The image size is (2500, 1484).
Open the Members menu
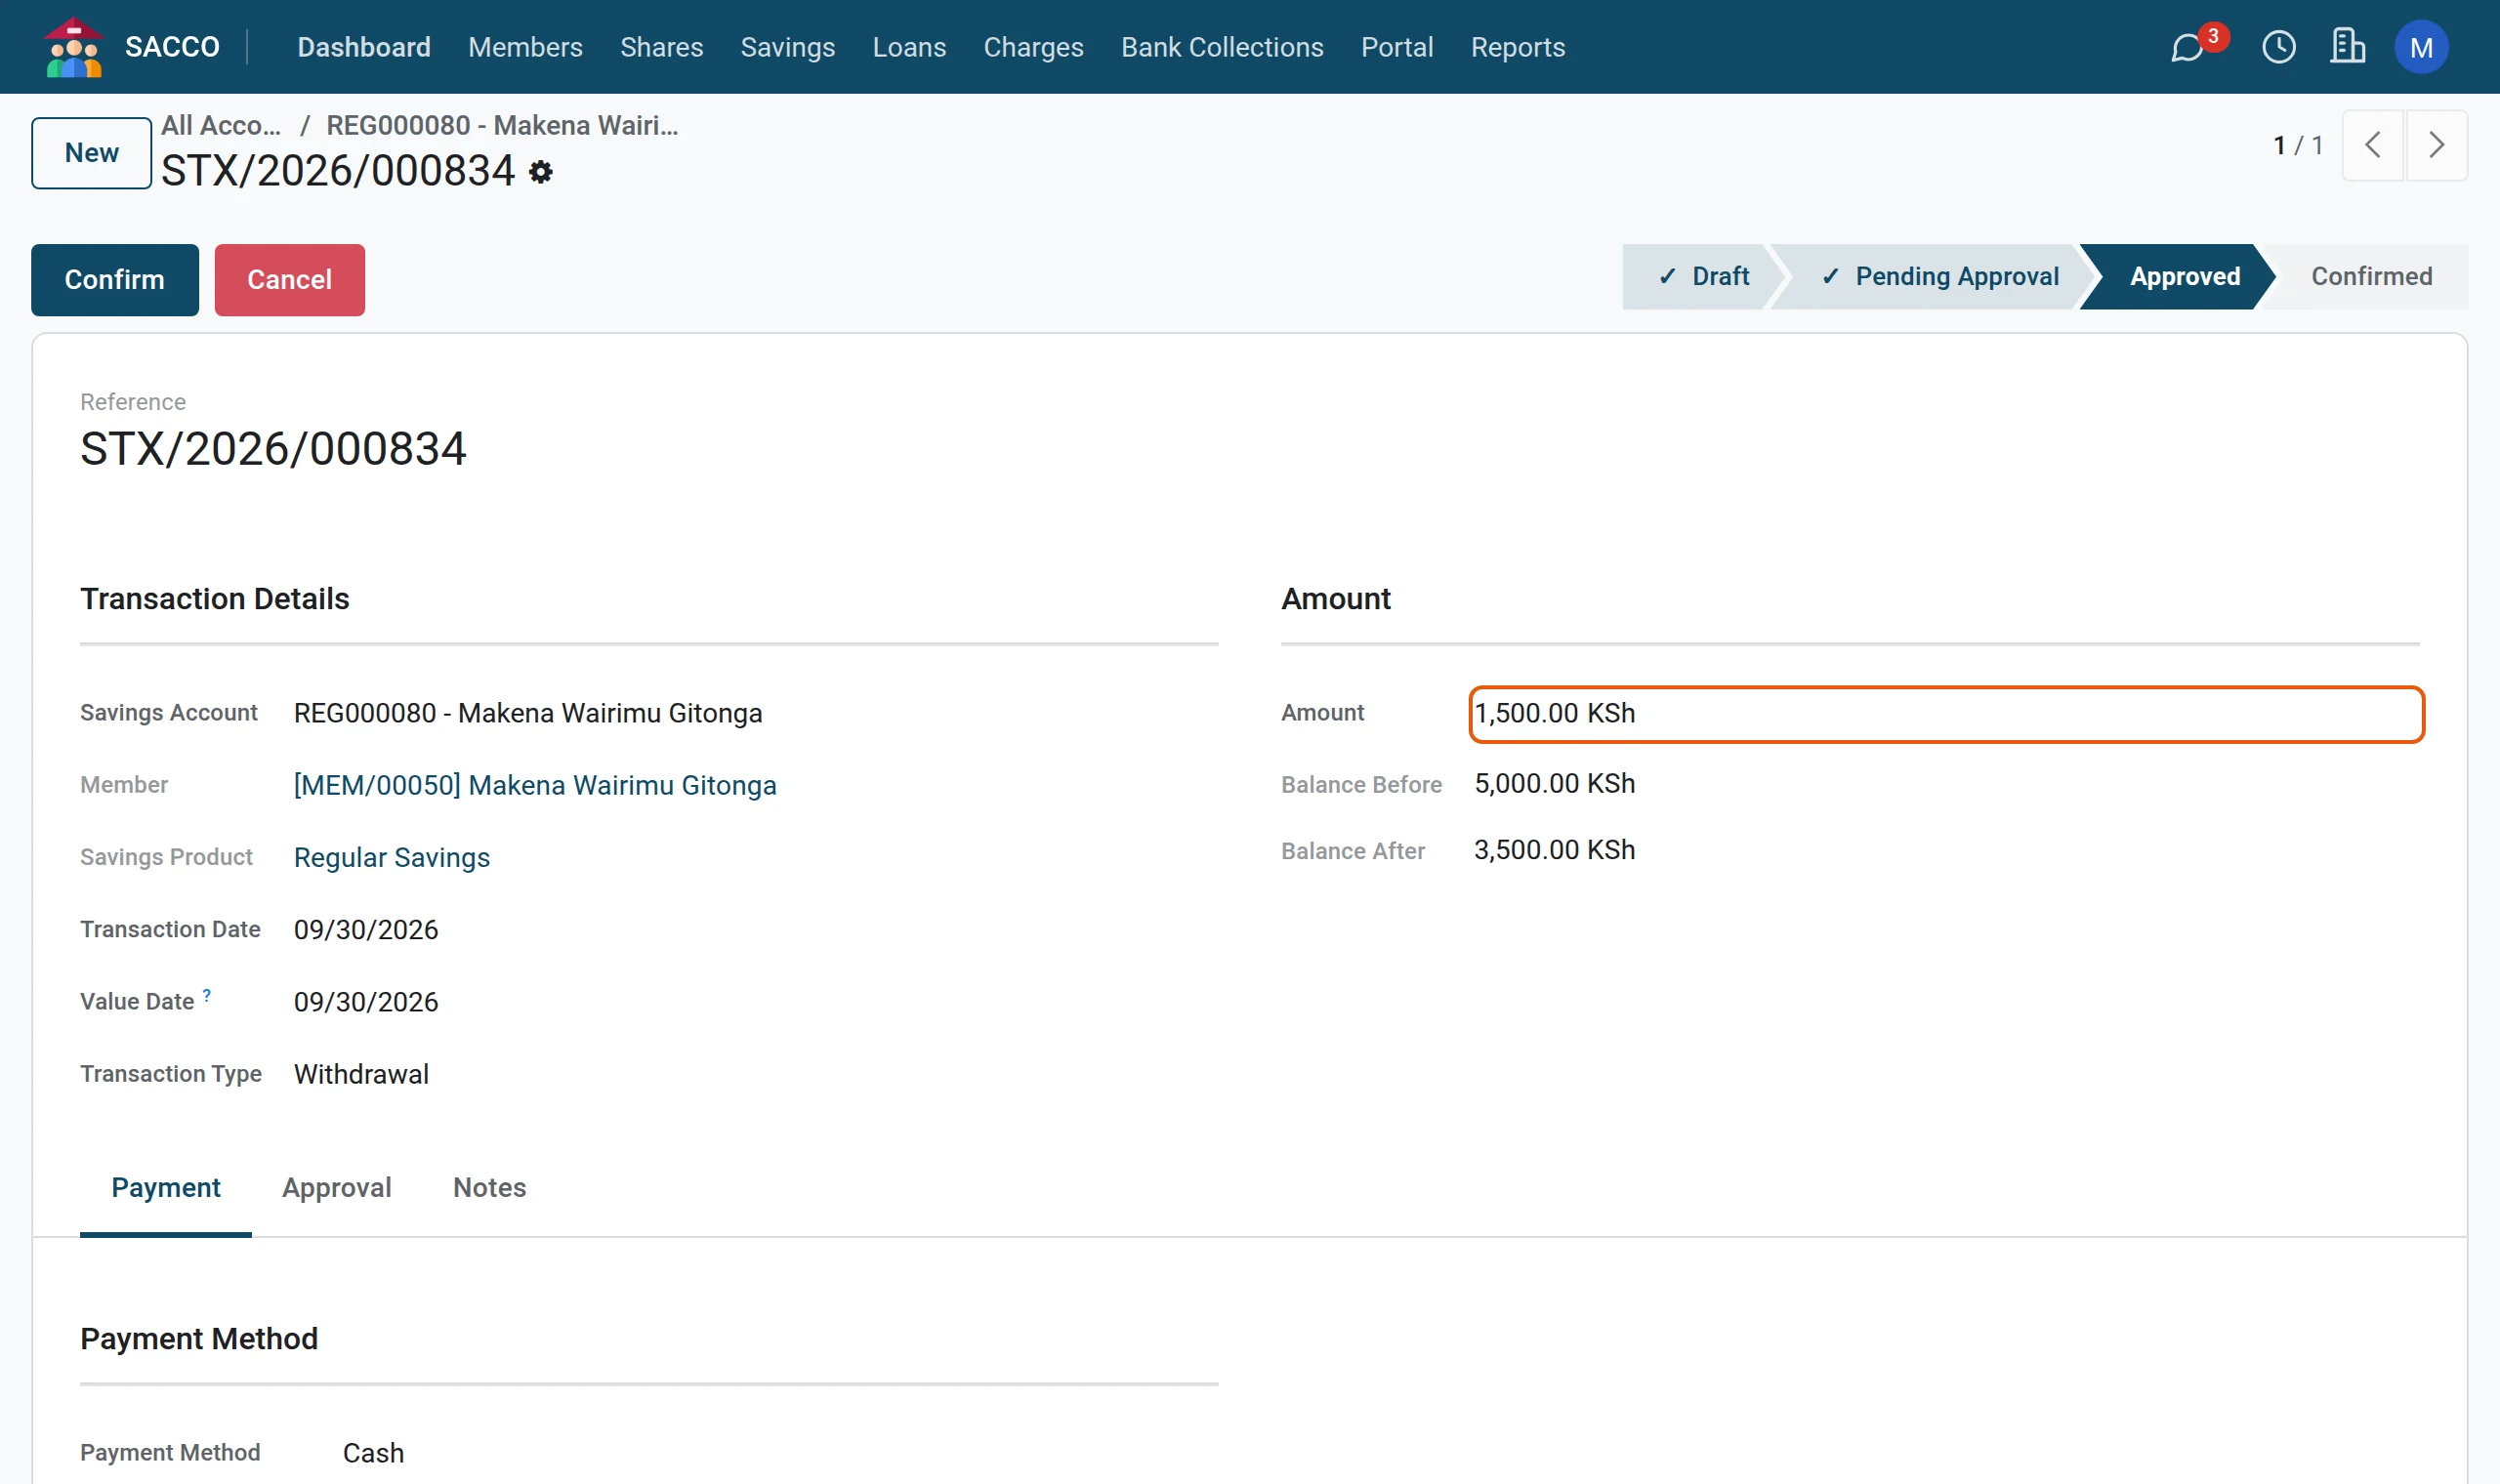pos(525,47)
